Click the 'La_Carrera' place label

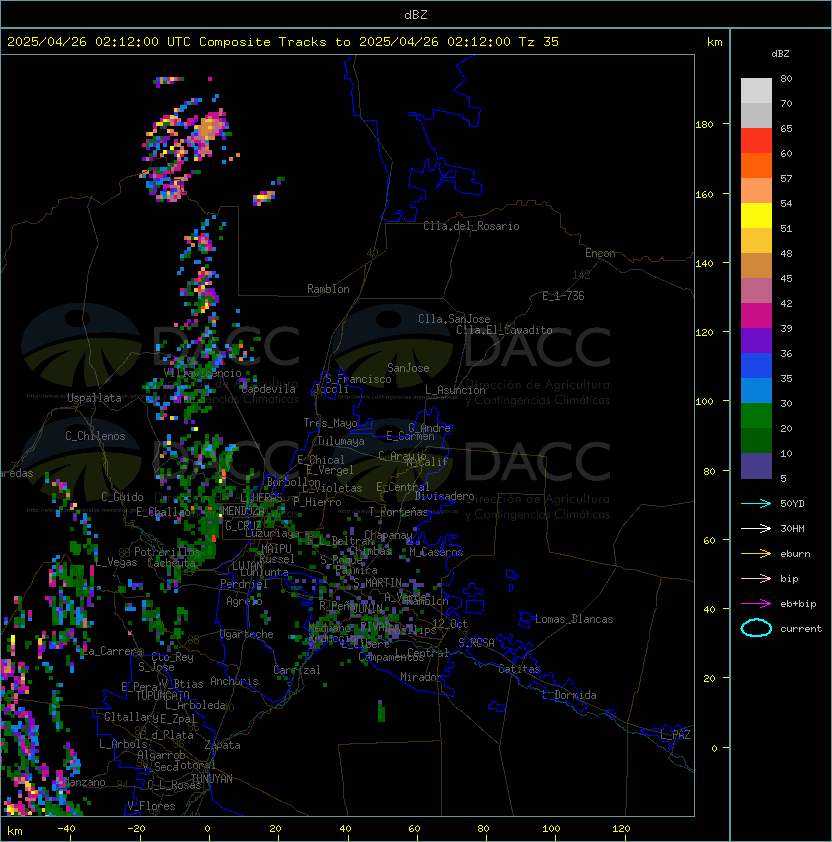click(112, 651)
